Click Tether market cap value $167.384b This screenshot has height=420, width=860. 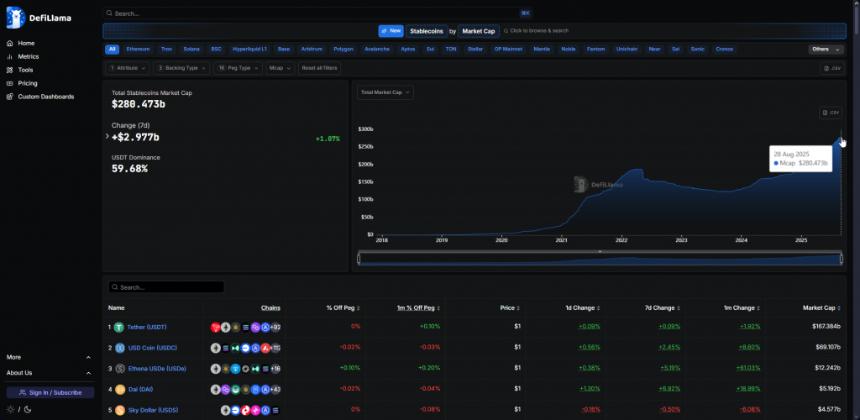click(x=826, y=327)
